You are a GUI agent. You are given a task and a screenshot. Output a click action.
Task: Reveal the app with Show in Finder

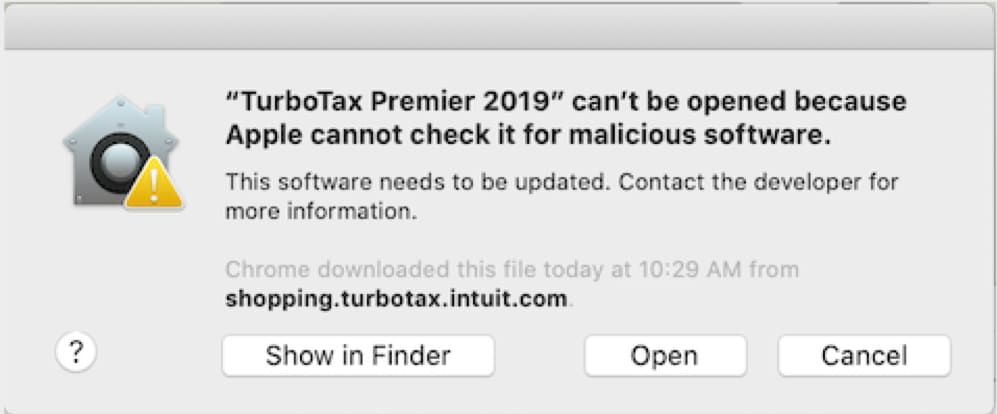[x=358, y=355]
